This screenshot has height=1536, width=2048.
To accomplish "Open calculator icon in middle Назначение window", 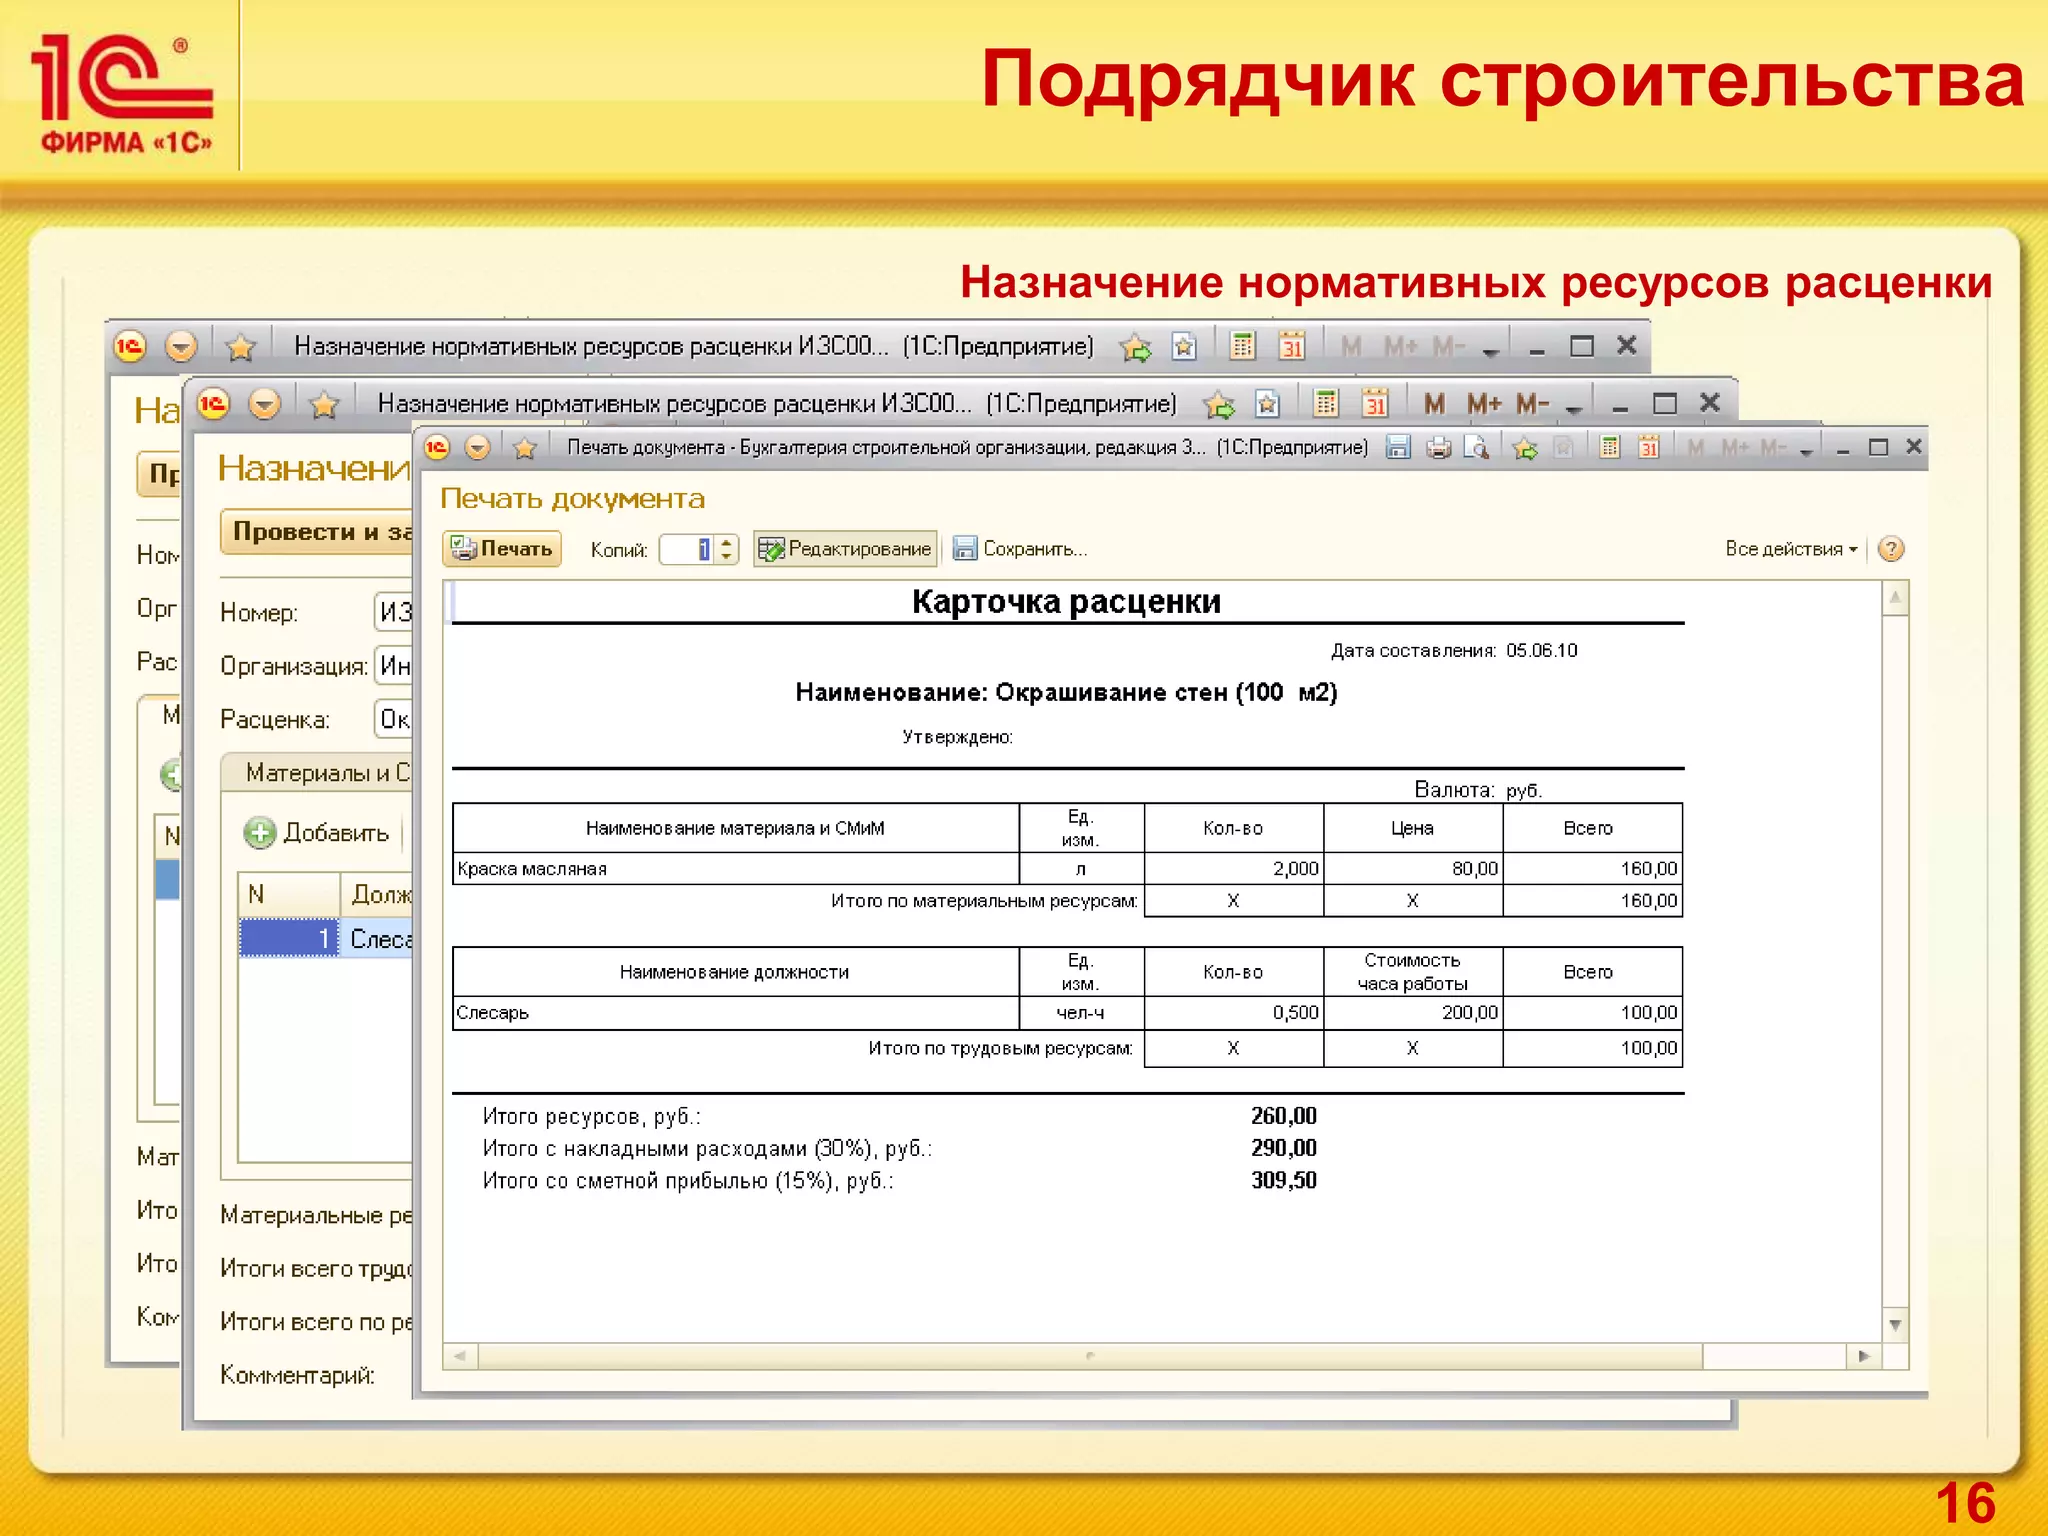I will 1326,403.
